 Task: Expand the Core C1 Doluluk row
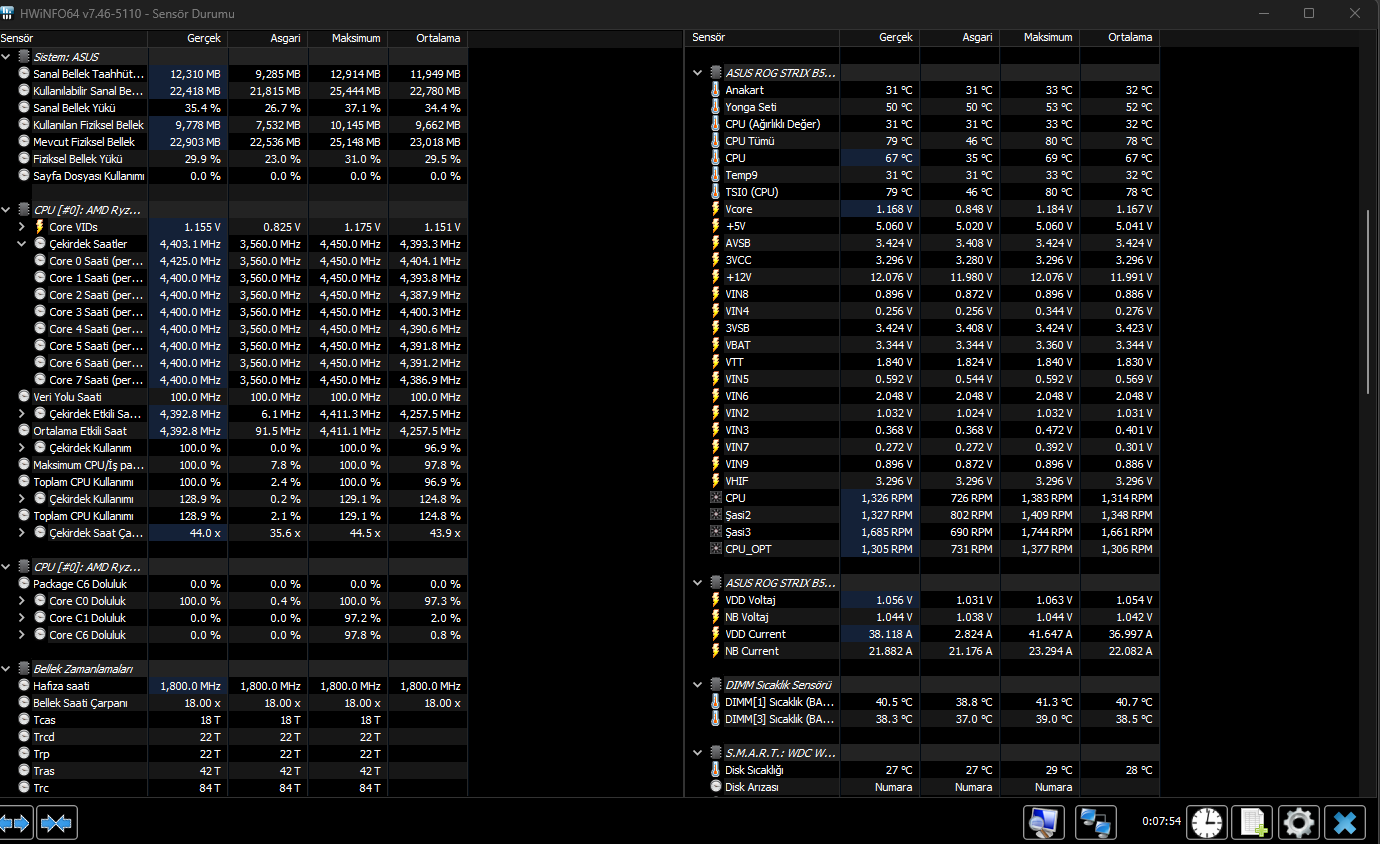[22, 618]
